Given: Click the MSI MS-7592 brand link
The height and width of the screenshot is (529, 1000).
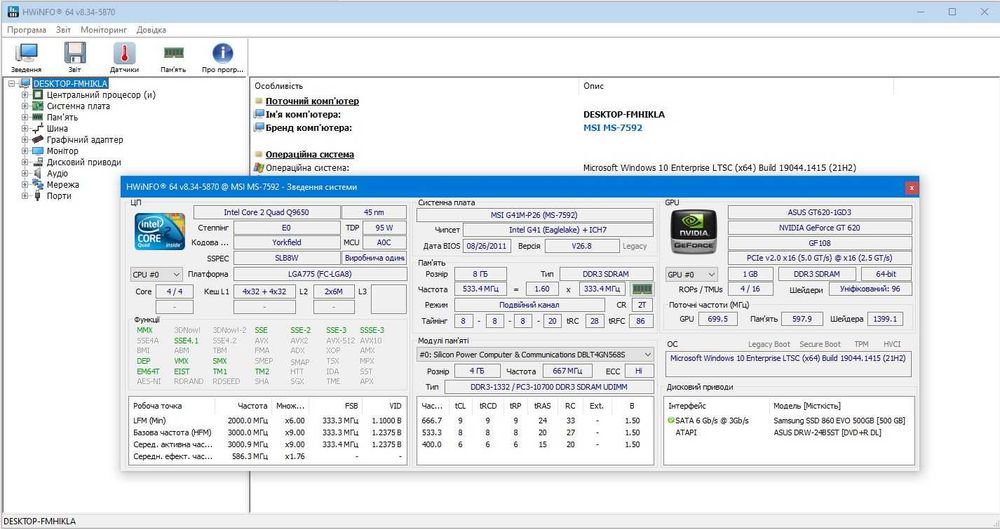Looking at the screenshot, I should pyautogui.click(x=613, y=128).
